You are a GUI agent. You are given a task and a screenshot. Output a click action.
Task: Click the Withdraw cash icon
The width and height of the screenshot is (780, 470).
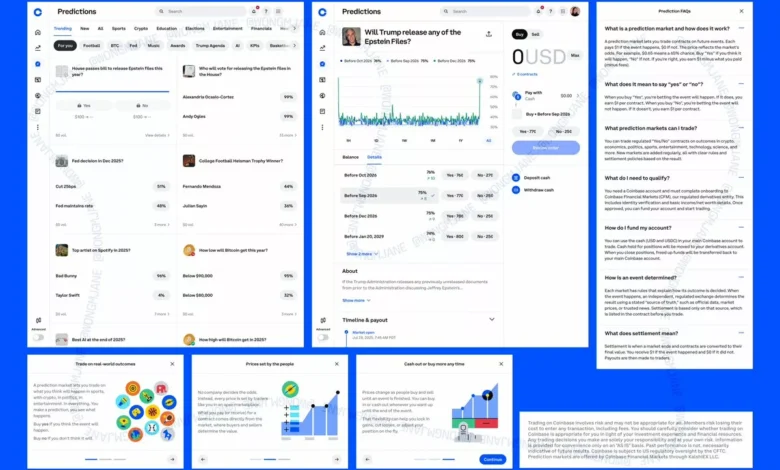pyautogui.click(x=517, y=189)
